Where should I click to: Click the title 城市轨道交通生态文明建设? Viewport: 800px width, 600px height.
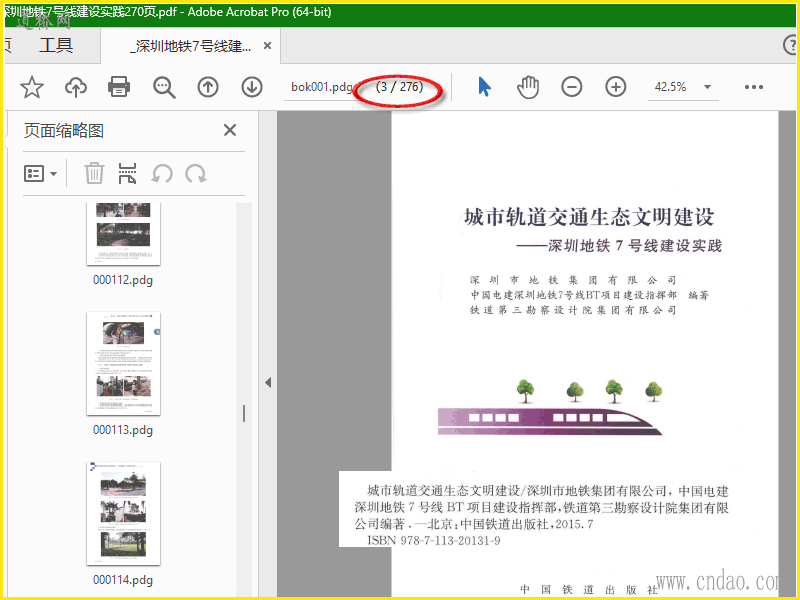click(x=589, y=217)
